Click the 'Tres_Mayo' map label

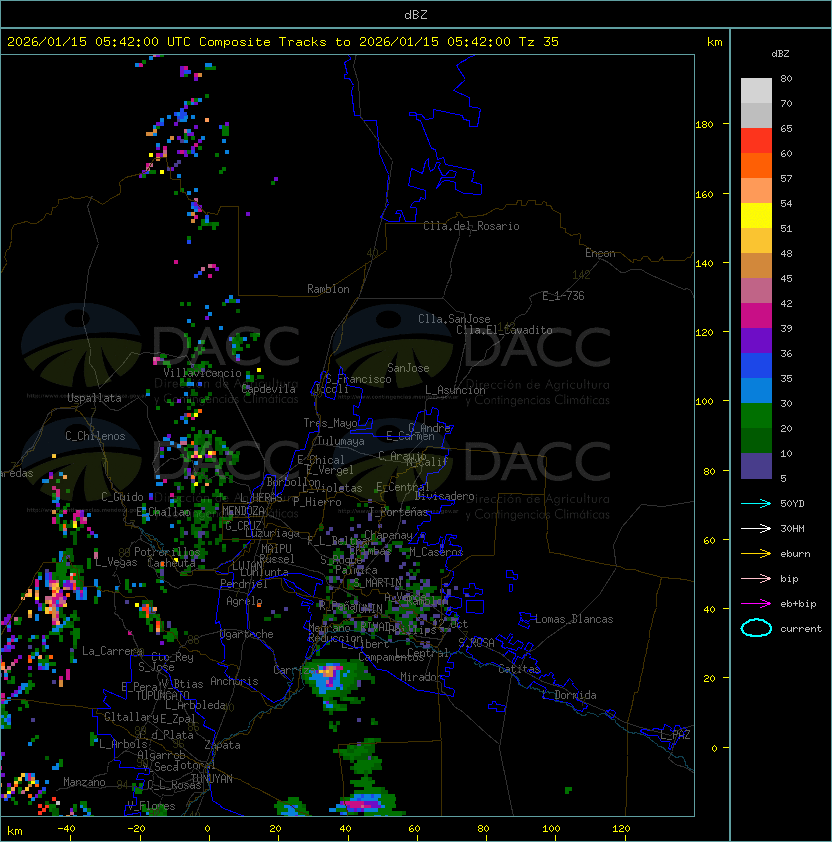click(x=330, y=423)
